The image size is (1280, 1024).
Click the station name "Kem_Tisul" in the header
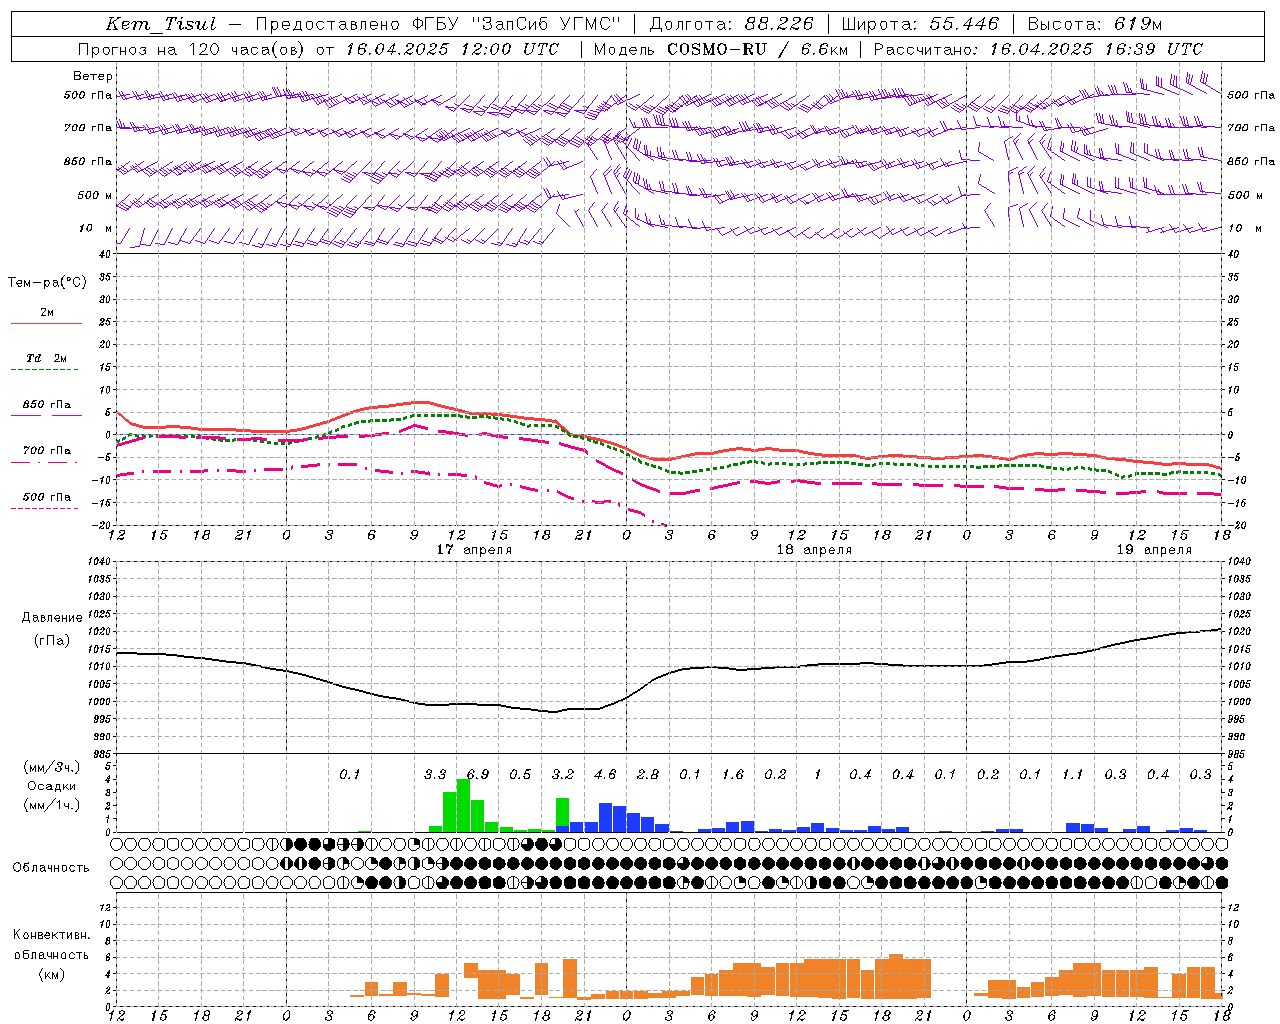[x=160, y=24]
